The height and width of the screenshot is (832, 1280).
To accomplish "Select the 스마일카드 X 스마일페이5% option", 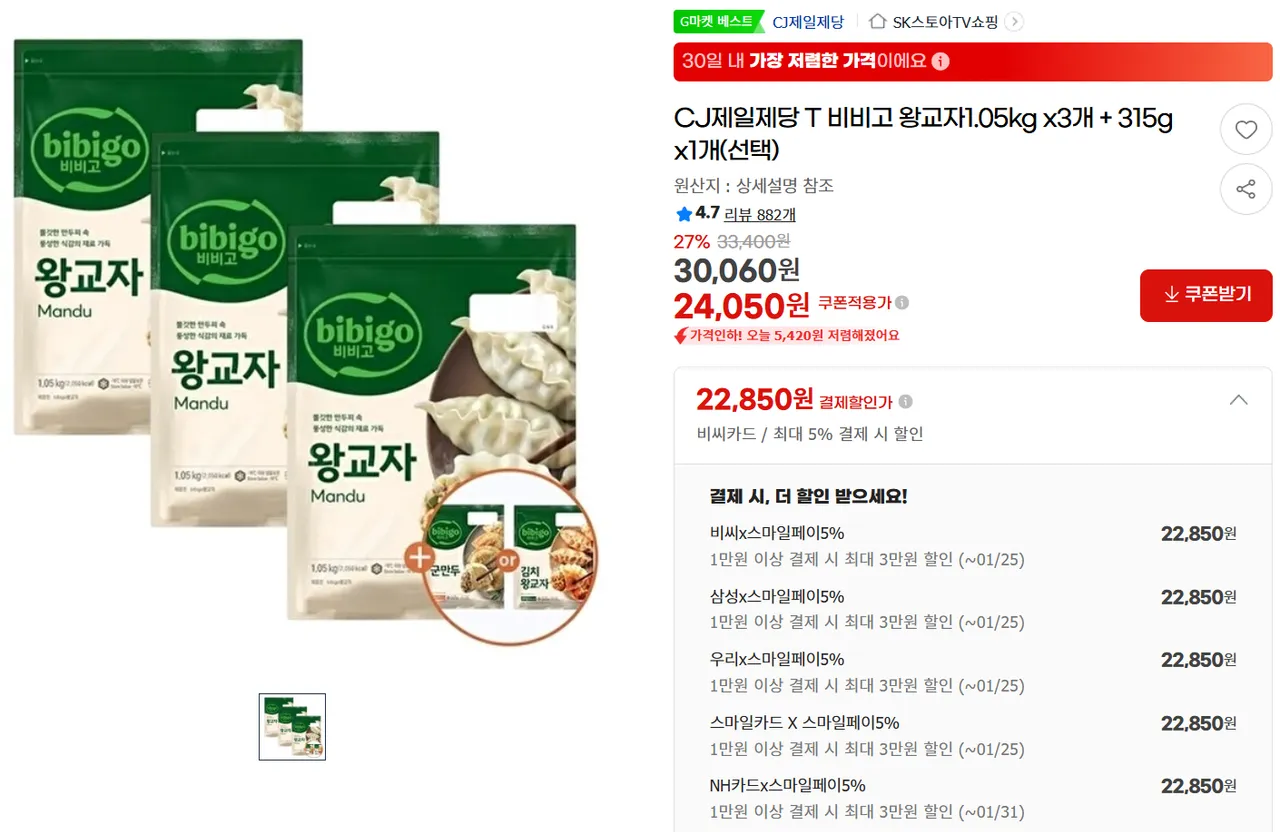I will click(973, 735).
